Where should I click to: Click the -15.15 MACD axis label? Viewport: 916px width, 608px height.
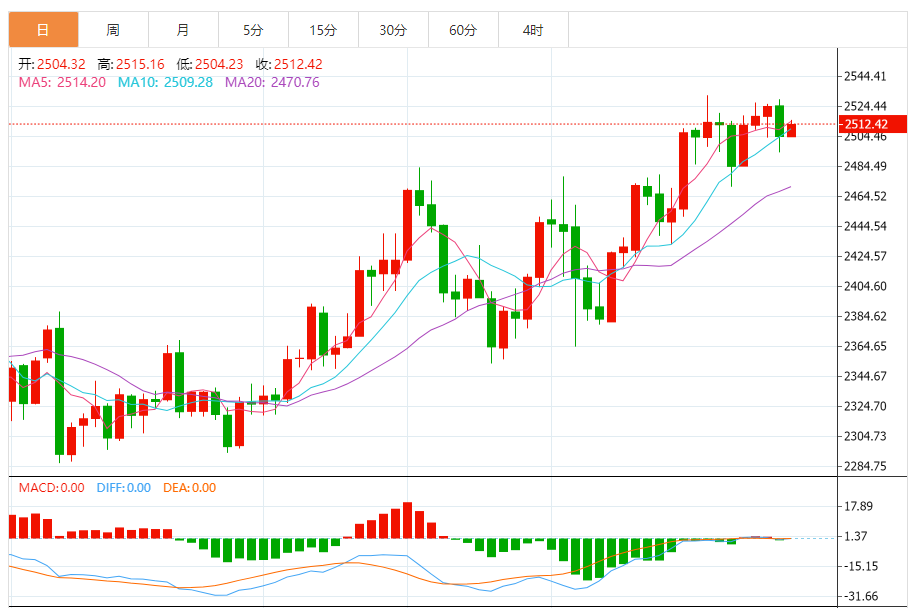pos(861,566)
